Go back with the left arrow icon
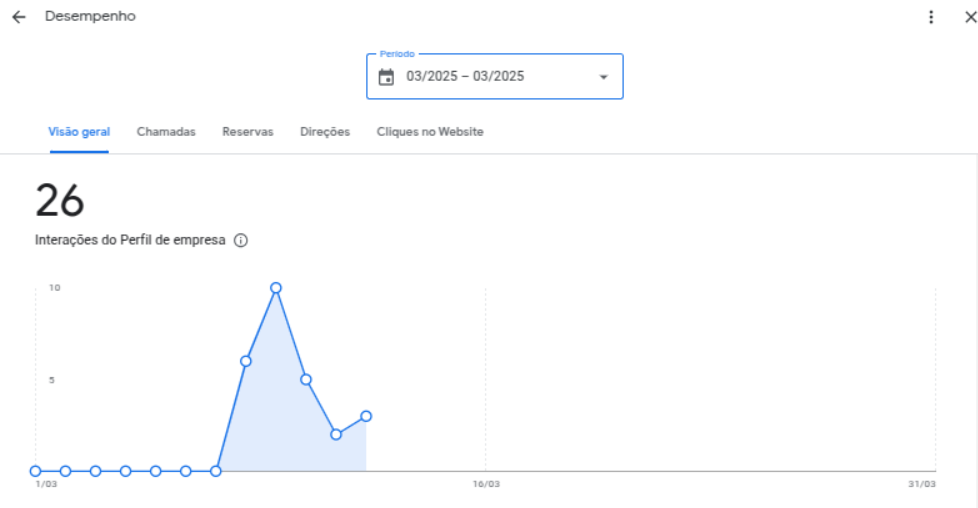This screenshot has width=978, height=508. click(x=19, y=17)
